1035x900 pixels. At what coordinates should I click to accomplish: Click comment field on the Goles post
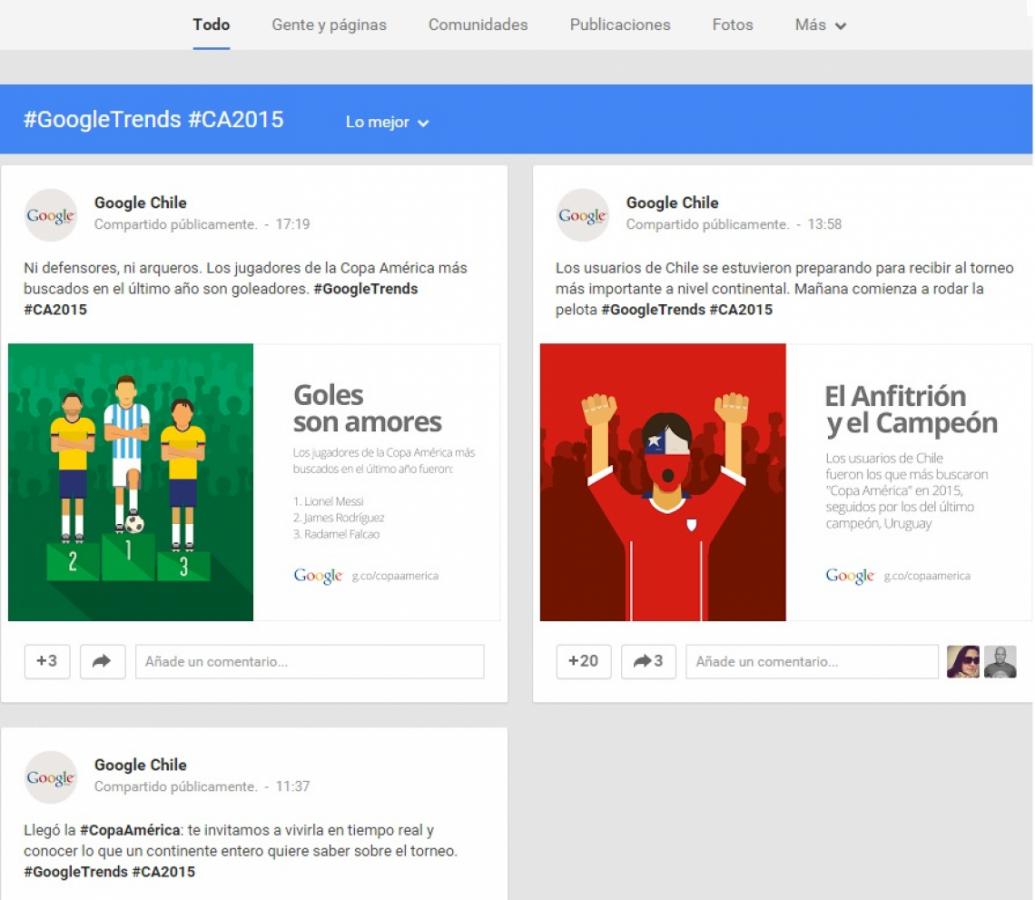pos(310,661)
